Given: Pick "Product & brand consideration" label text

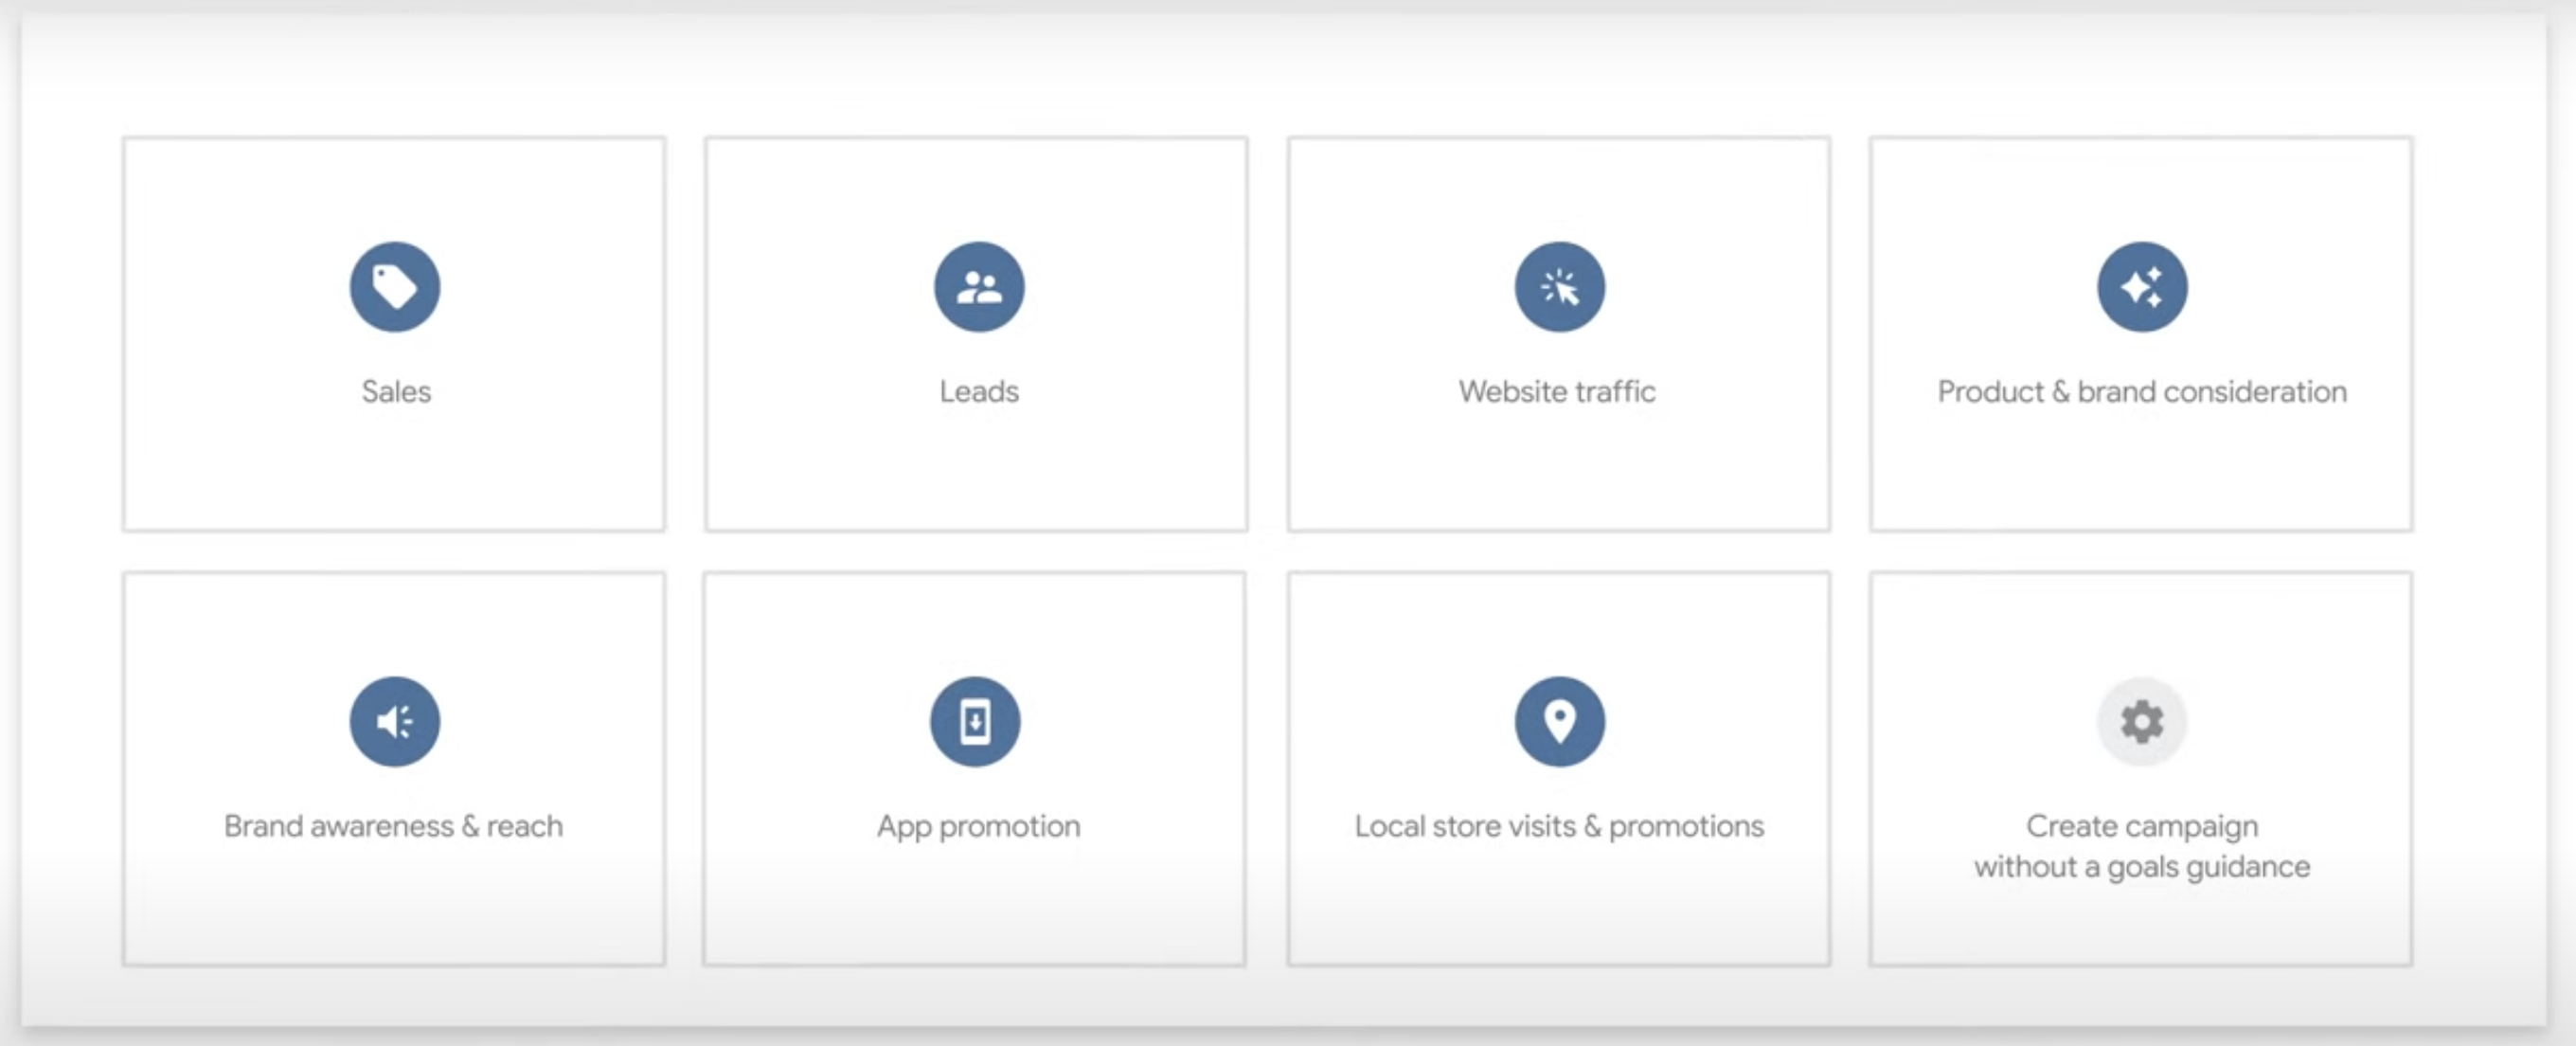Looking at the screenshot, I should pyautogui.click(x=2141, y=391).
